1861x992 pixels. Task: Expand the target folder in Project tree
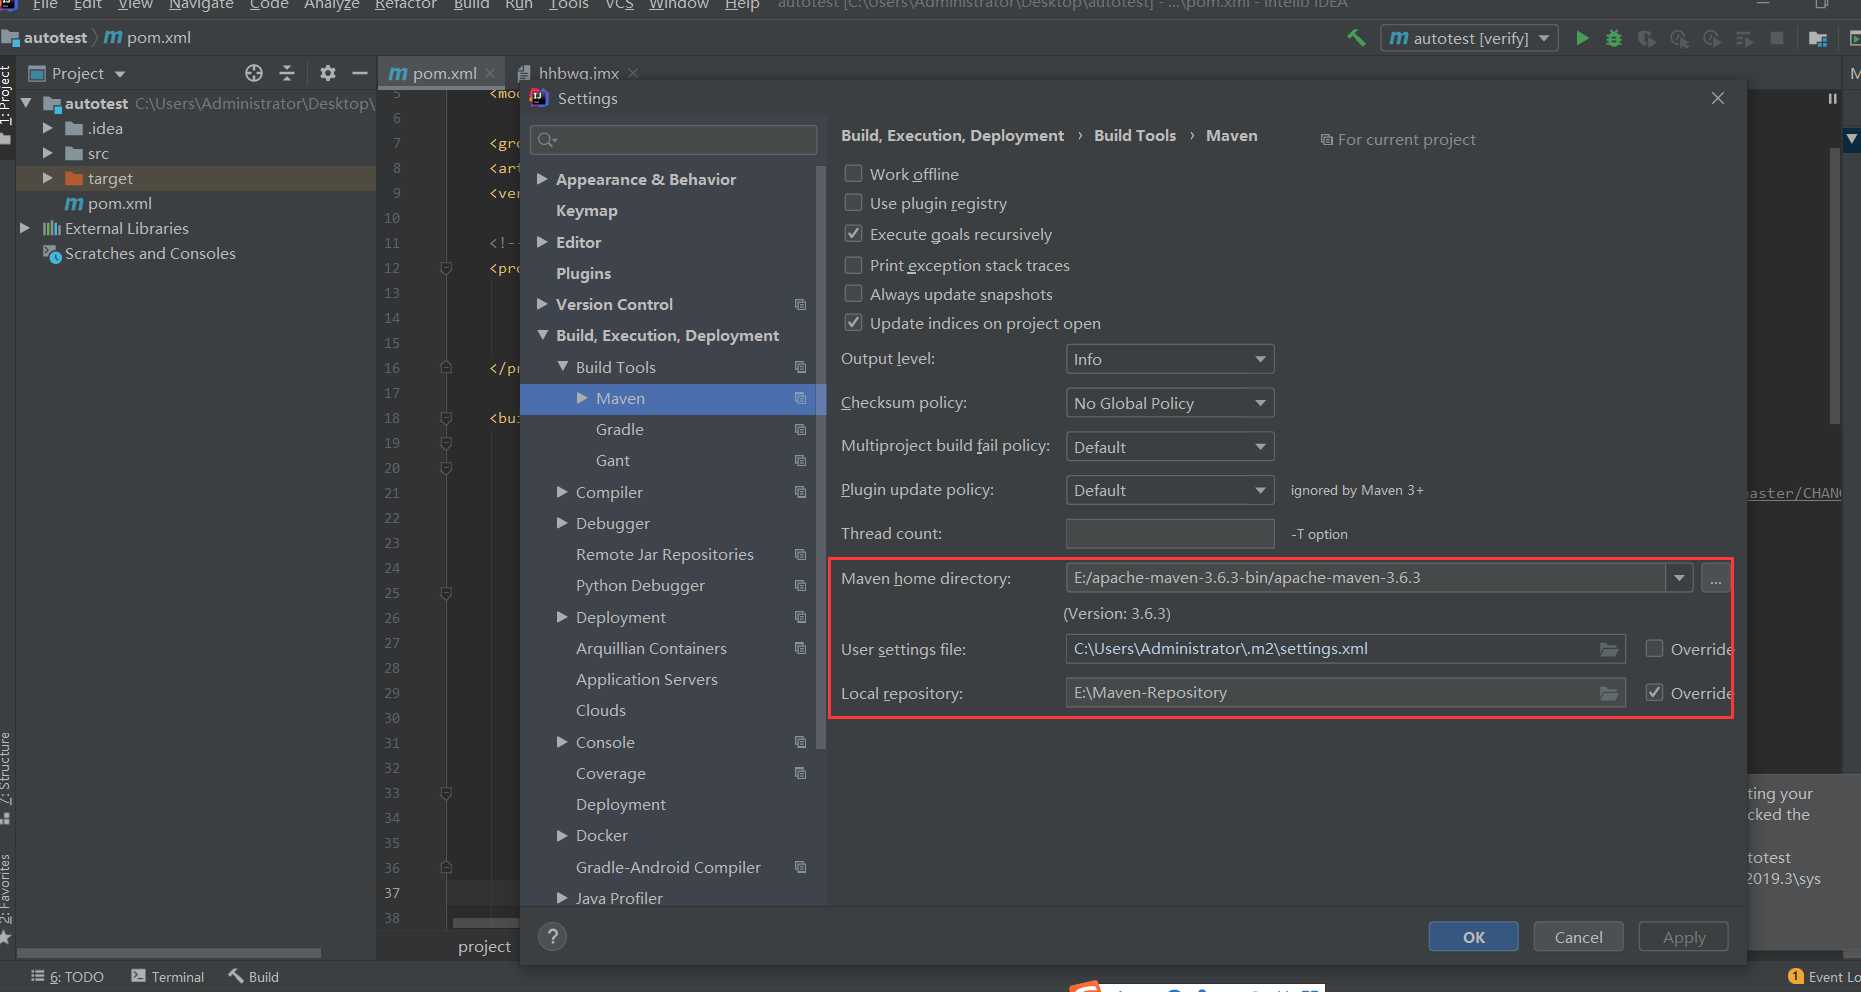tap(47, 178)
